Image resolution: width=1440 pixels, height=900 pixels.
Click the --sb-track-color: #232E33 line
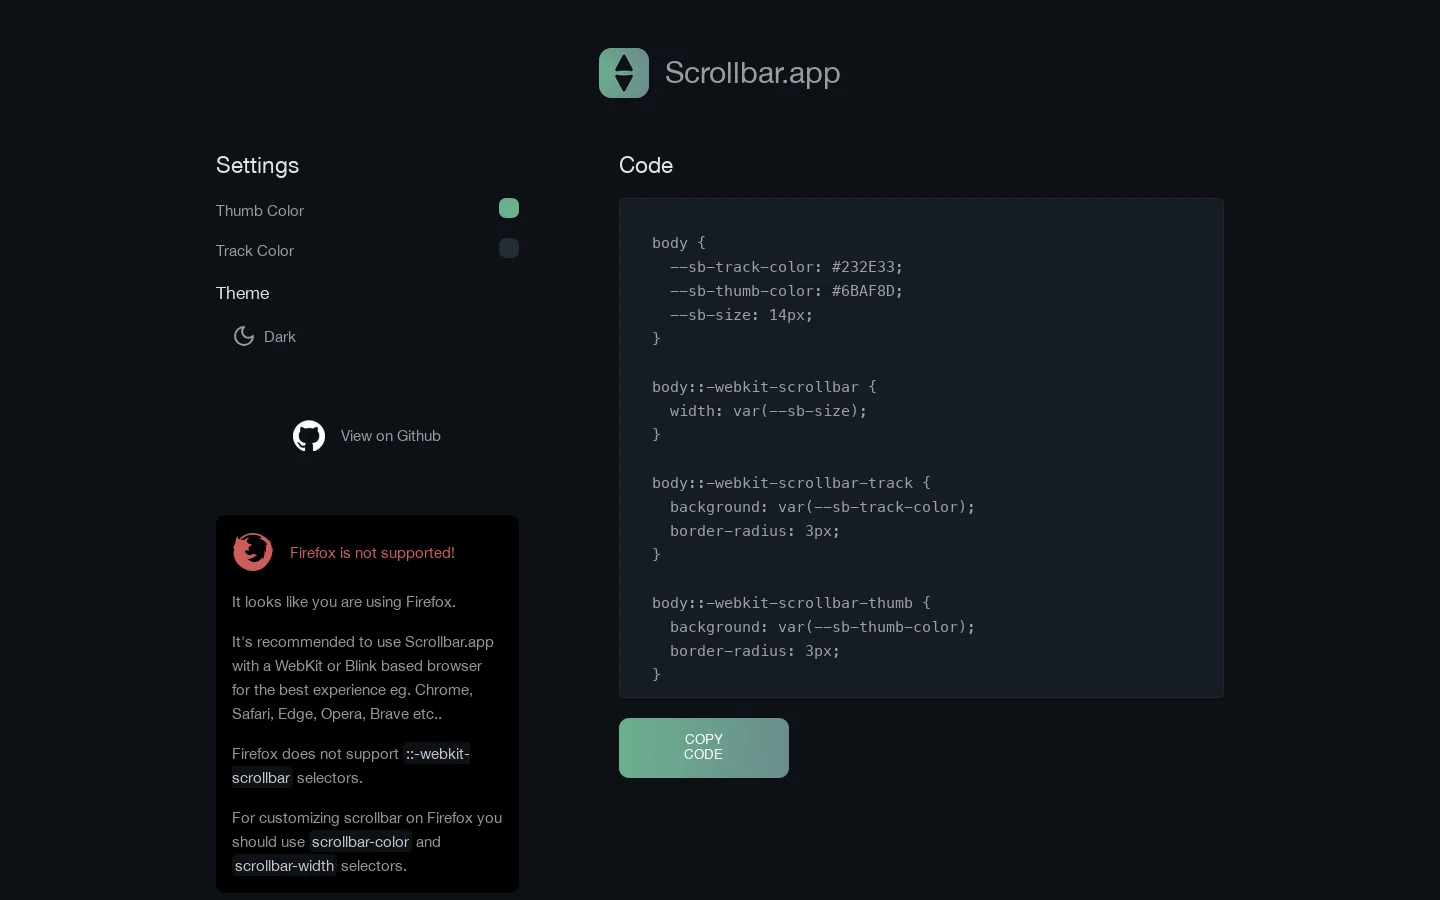[x=786, y=267]
